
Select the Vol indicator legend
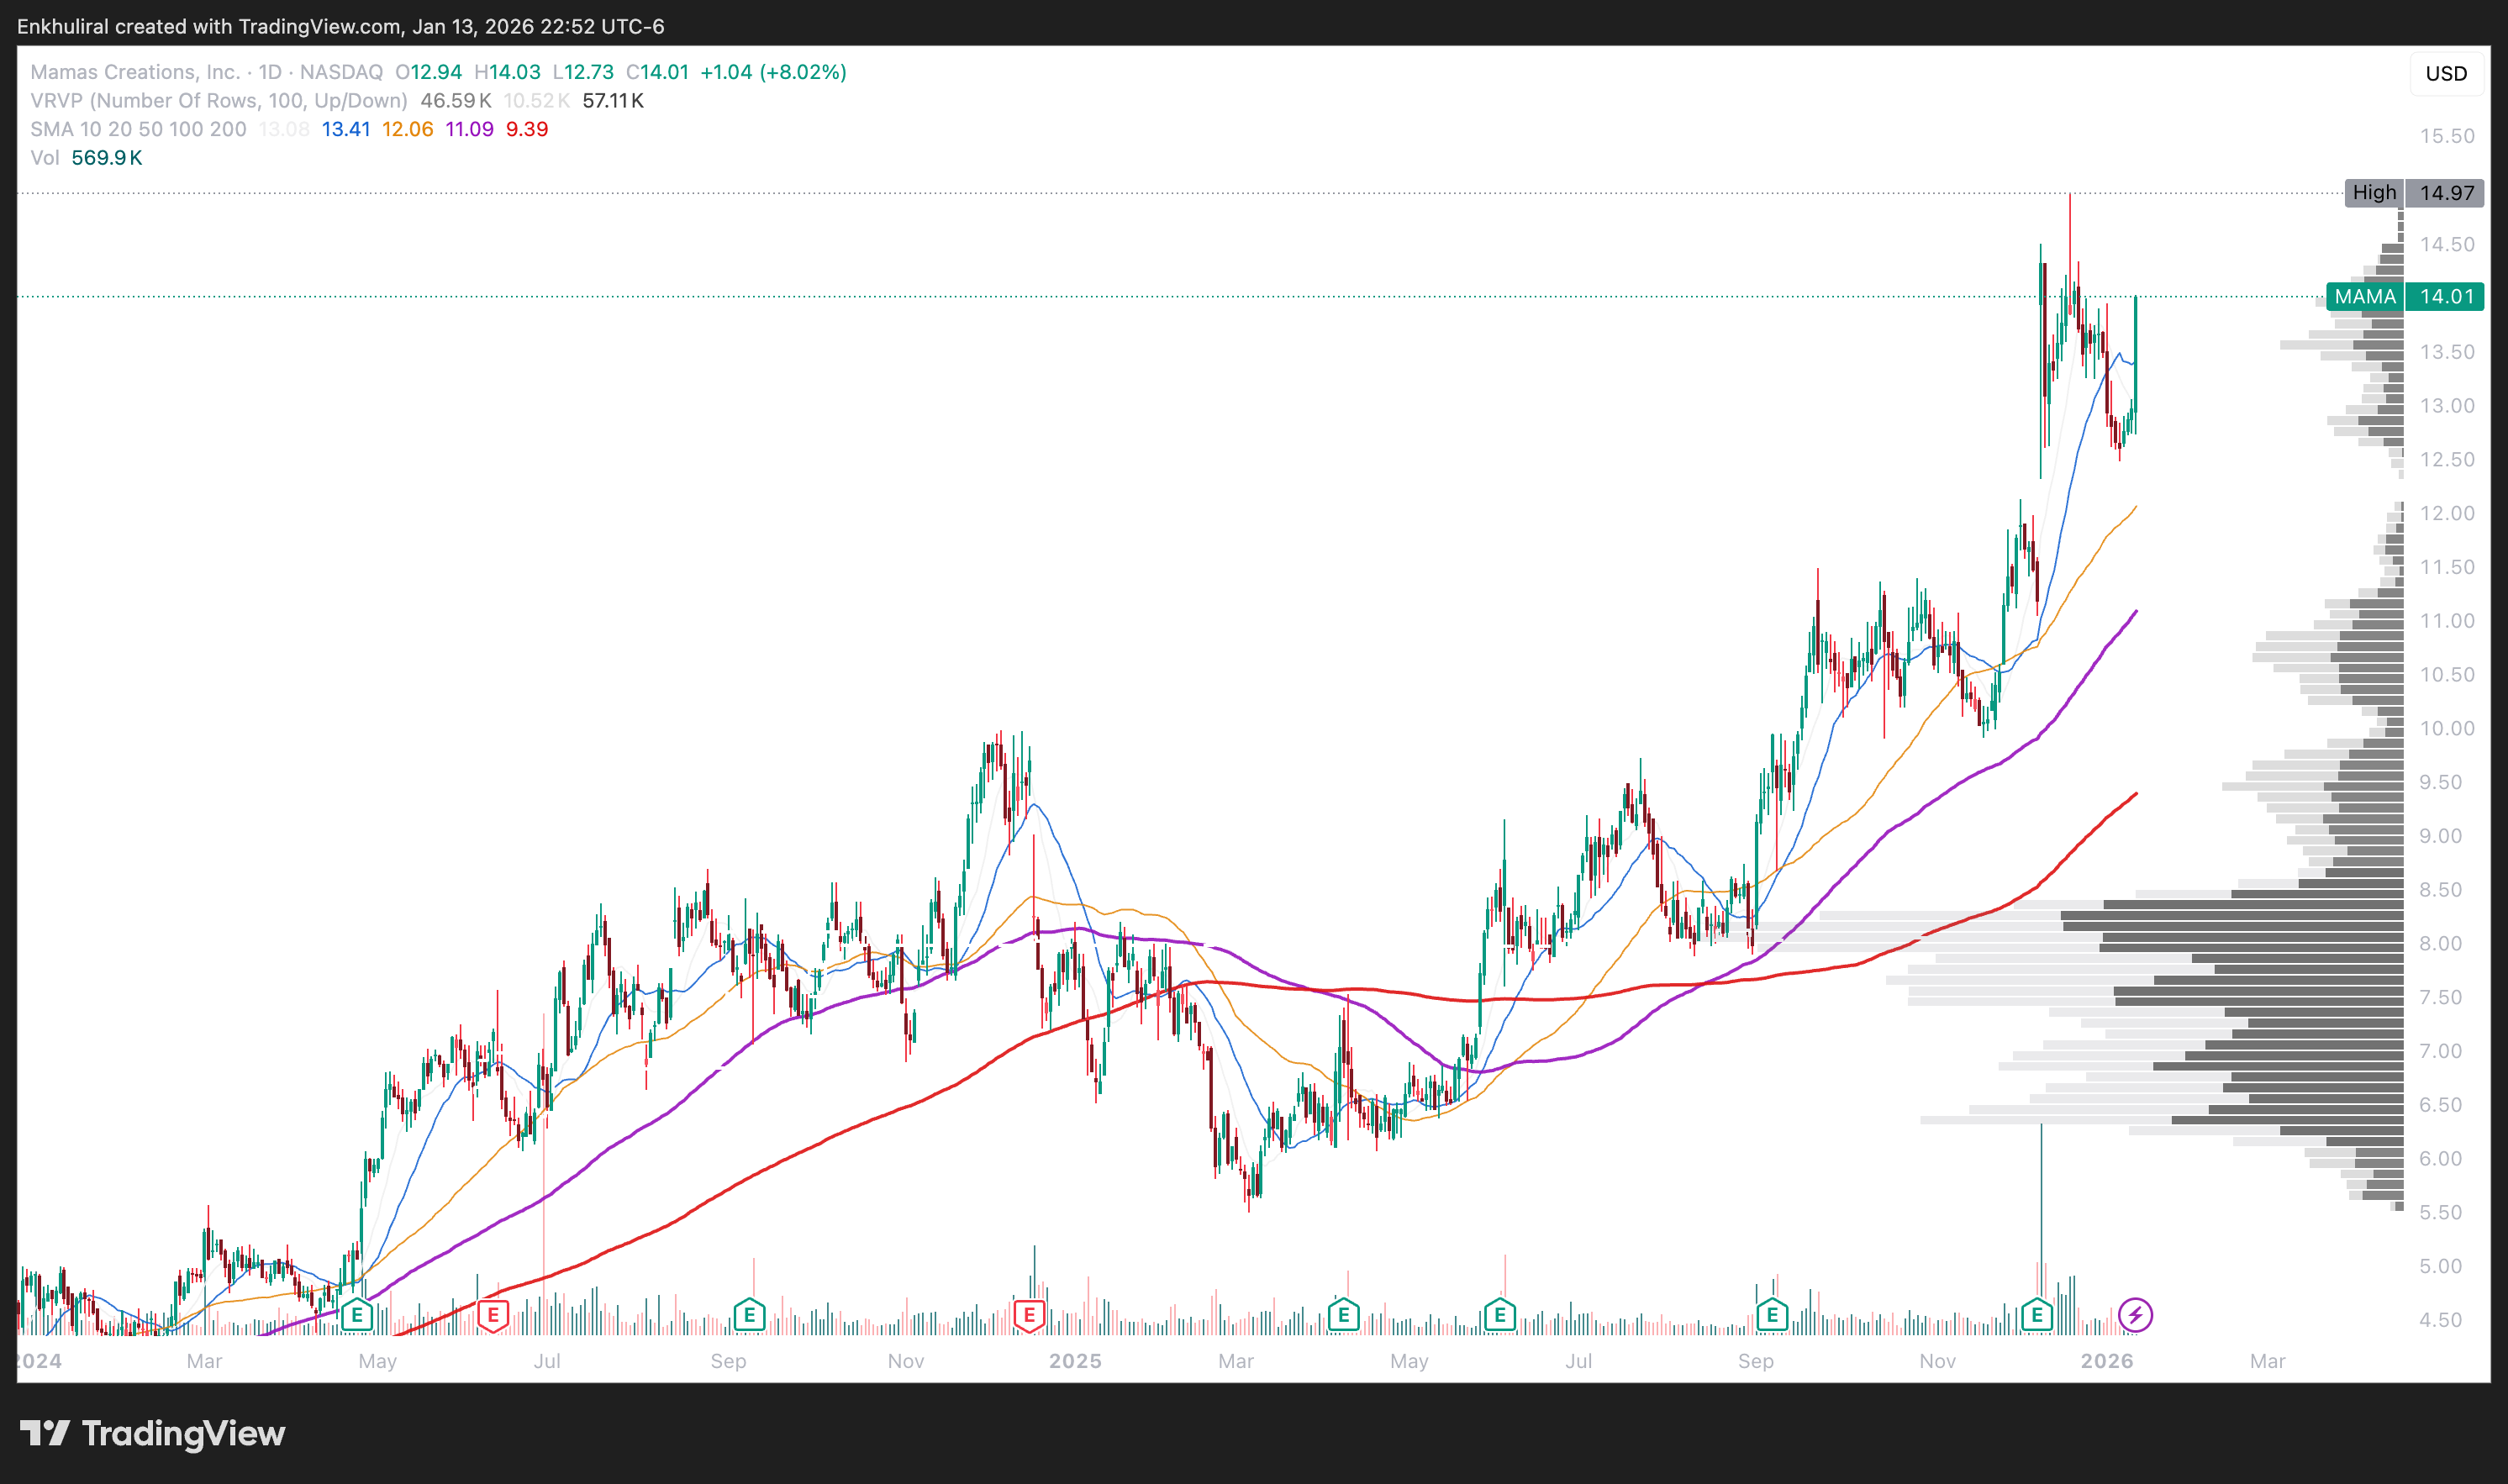pos(45,158)
